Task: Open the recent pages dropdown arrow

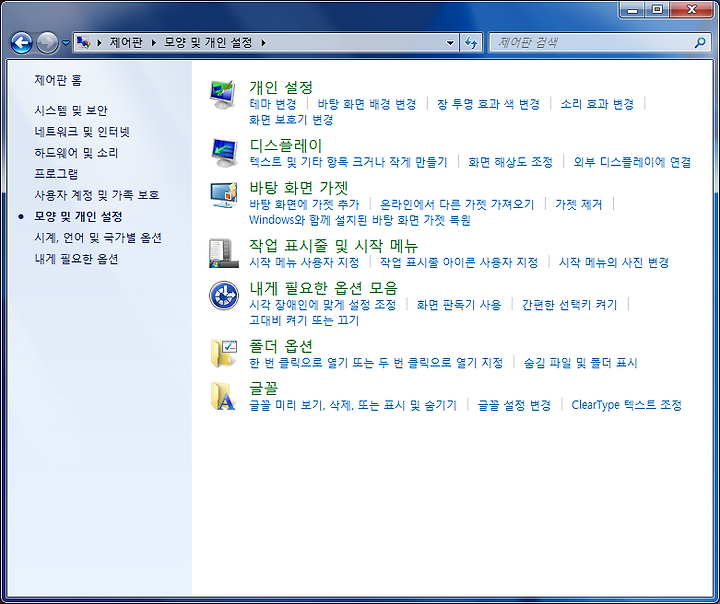Action: click(x=66, y=43)
